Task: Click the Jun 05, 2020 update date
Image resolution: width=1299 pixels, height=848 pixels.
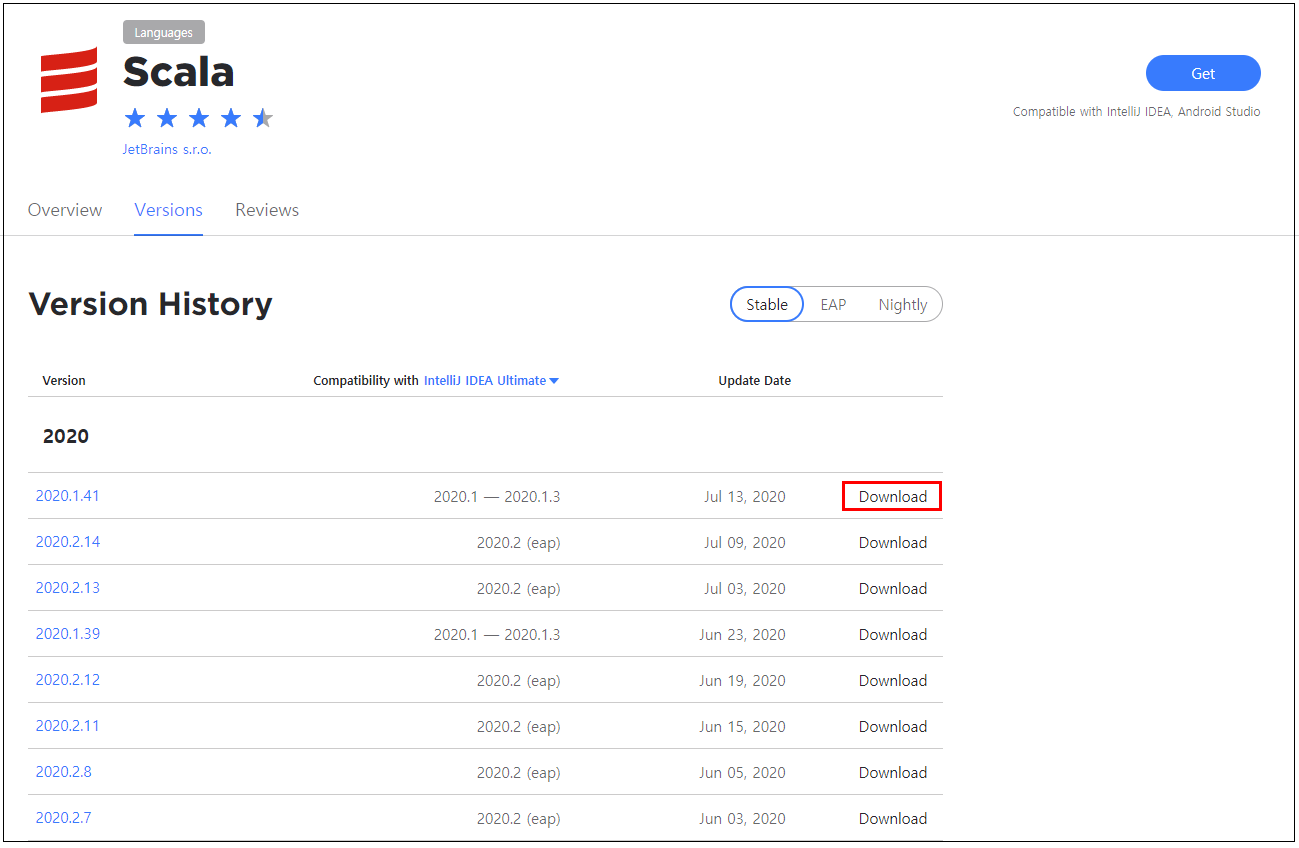Action: click(x=743, y=773)
